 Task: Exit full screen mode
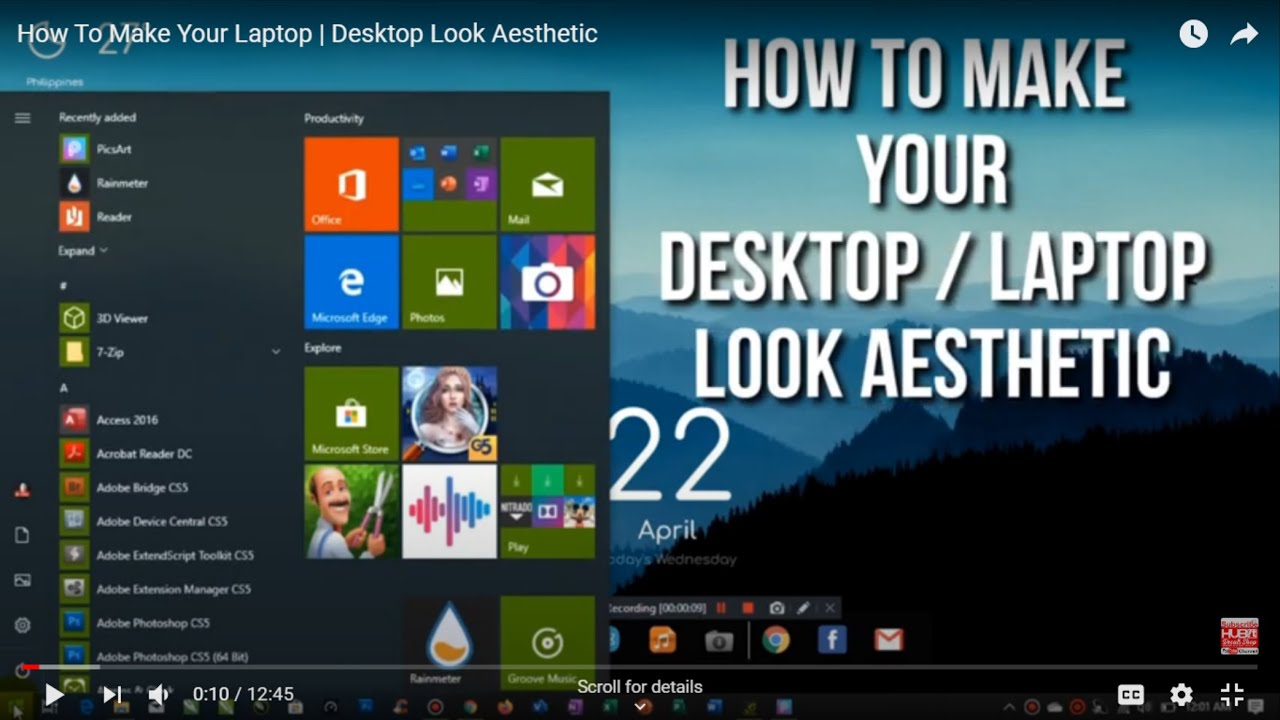coord(1233,694)
